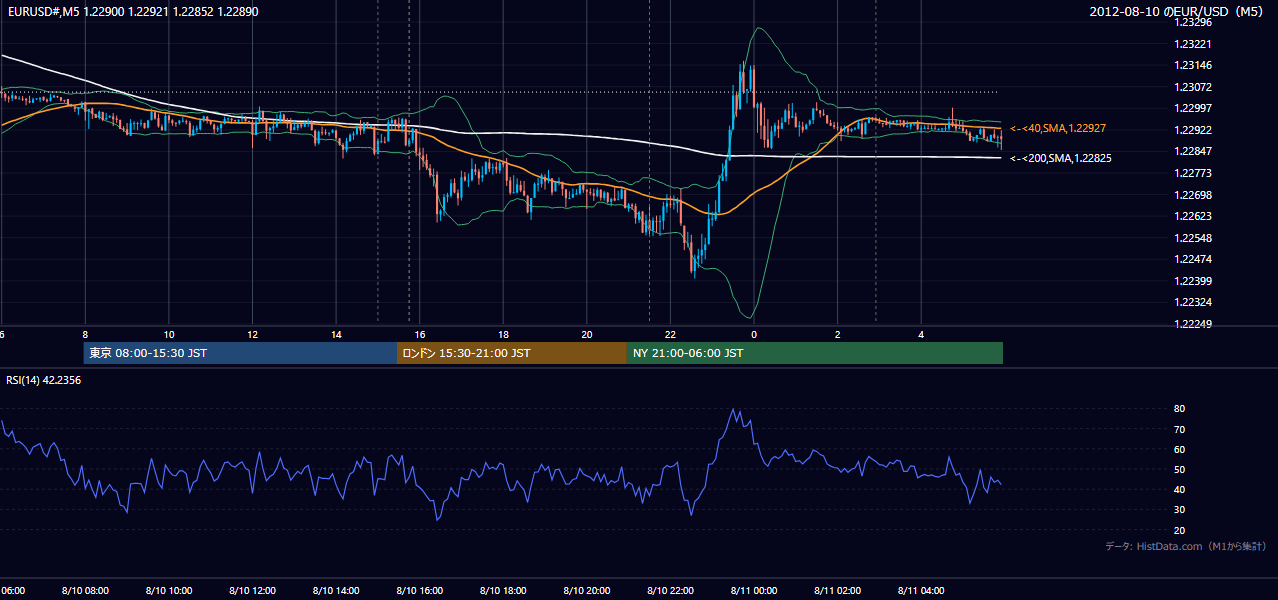Click the 1.22474 price axis label
The height and width of the screenshot is (600, 1278).
click(x=1192, y=259)
